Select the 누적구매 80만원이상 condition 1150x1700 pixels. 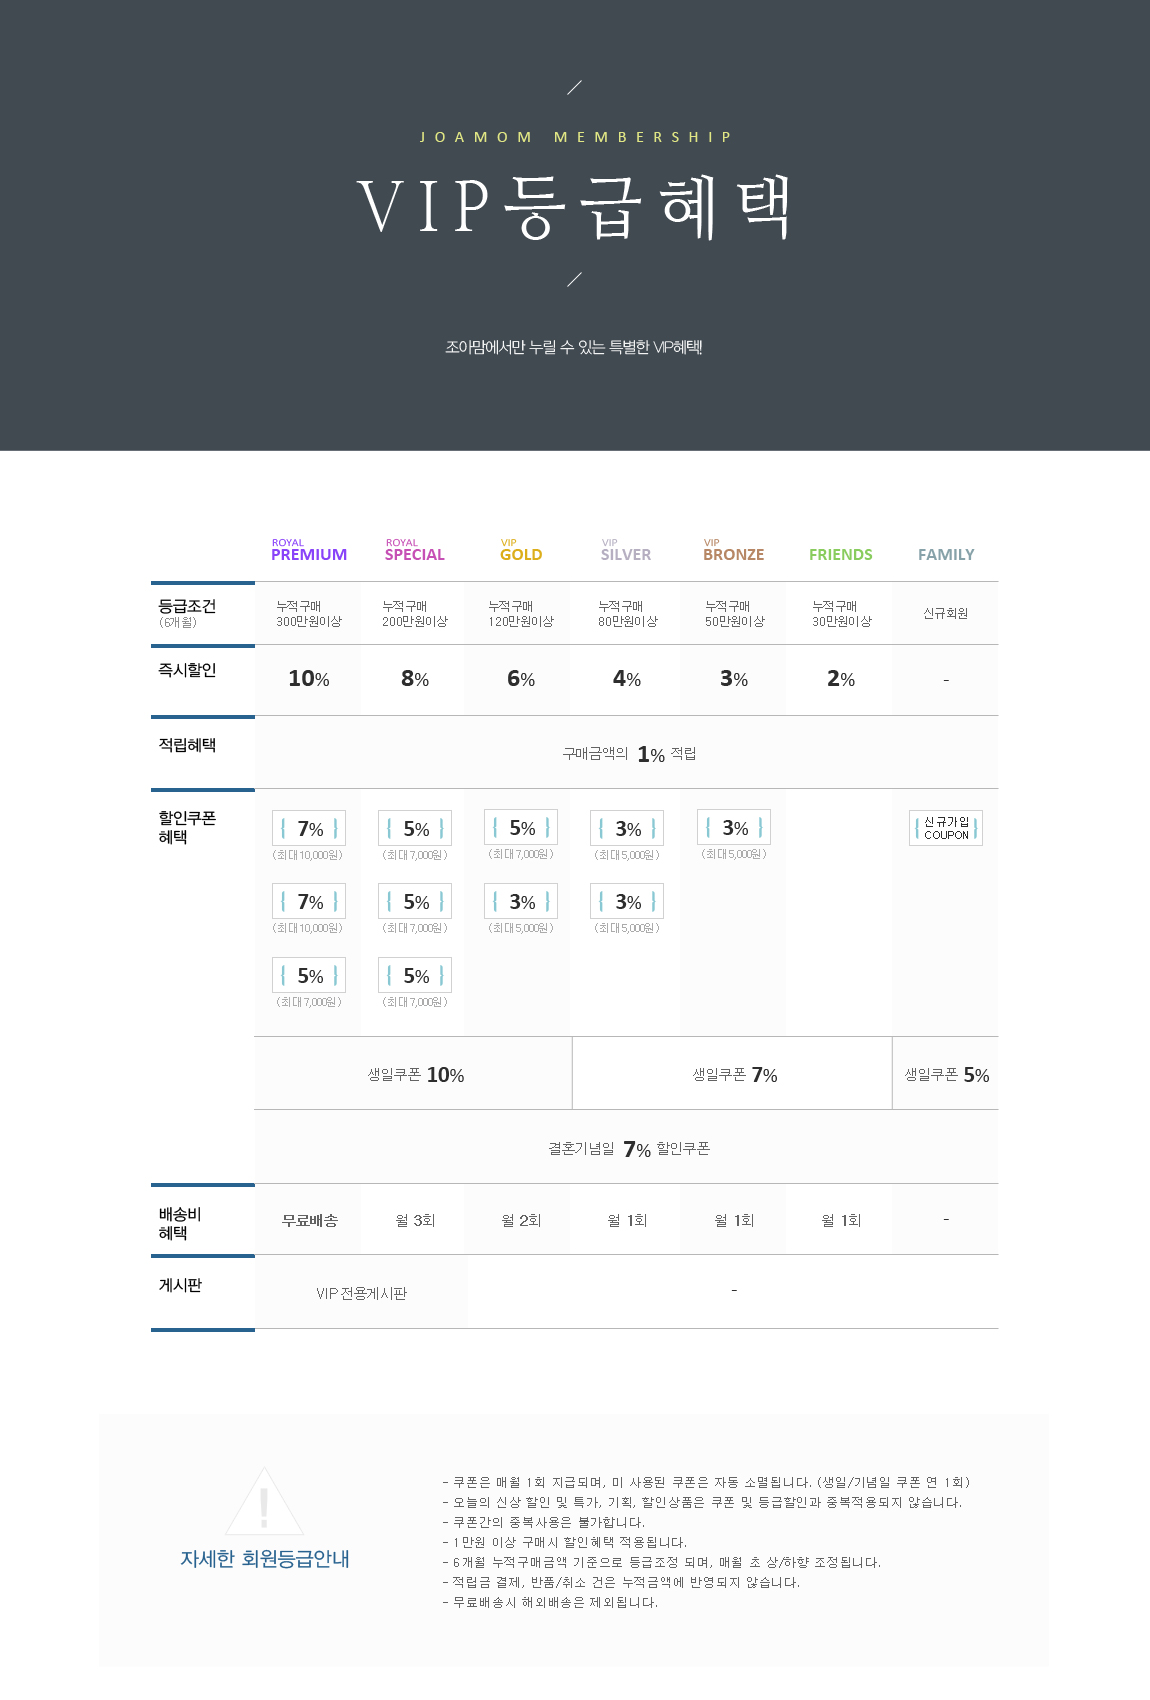pos(628,614)
